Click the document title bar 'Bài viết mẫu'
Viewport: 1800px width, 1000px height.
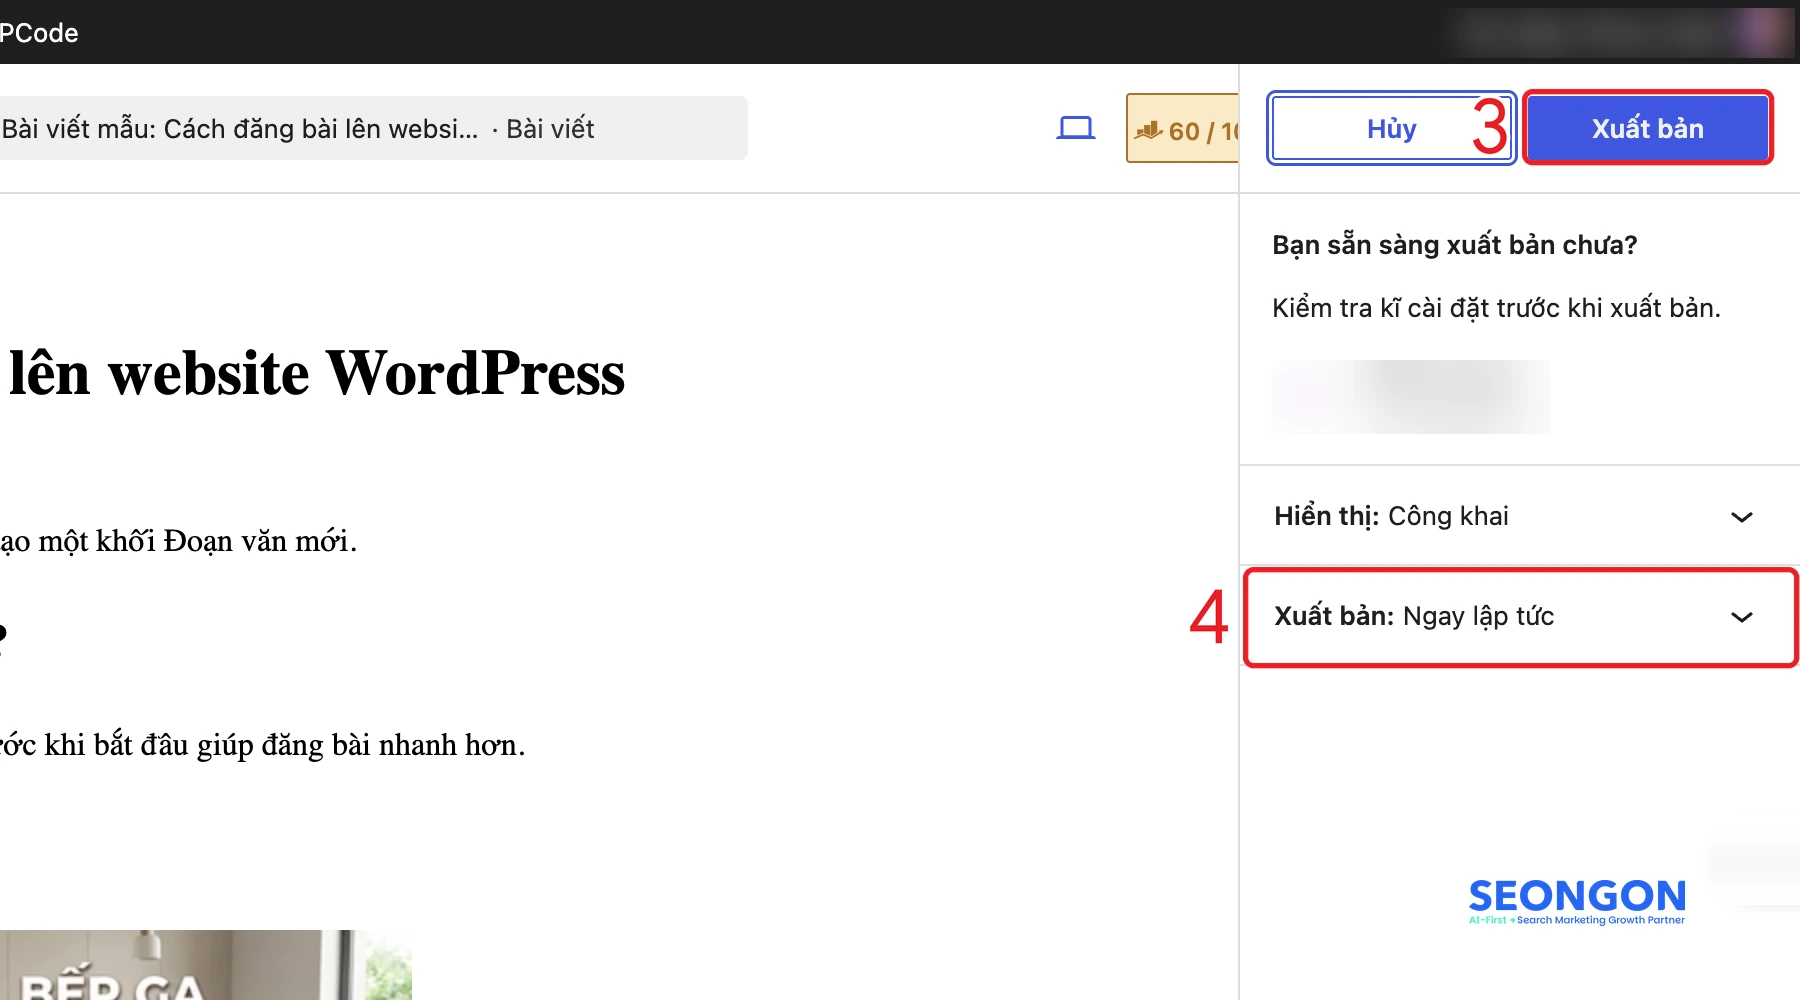point(372,128)
